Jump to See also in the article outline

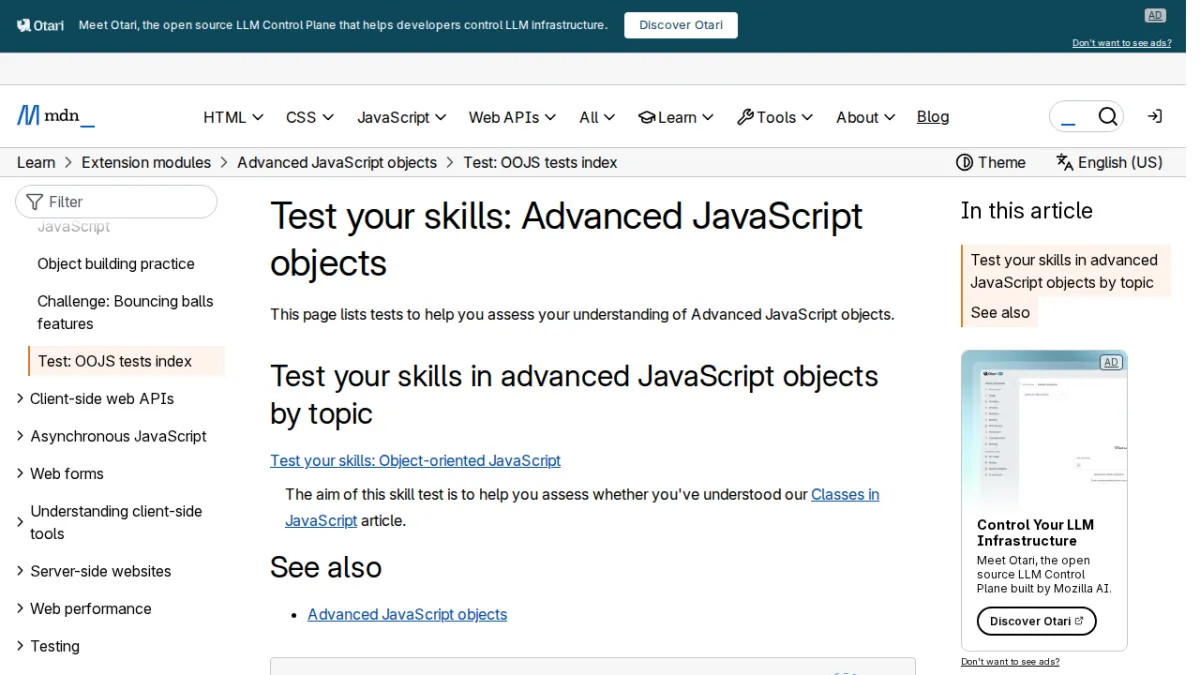pyautogui.click(x=1000, y=312)
